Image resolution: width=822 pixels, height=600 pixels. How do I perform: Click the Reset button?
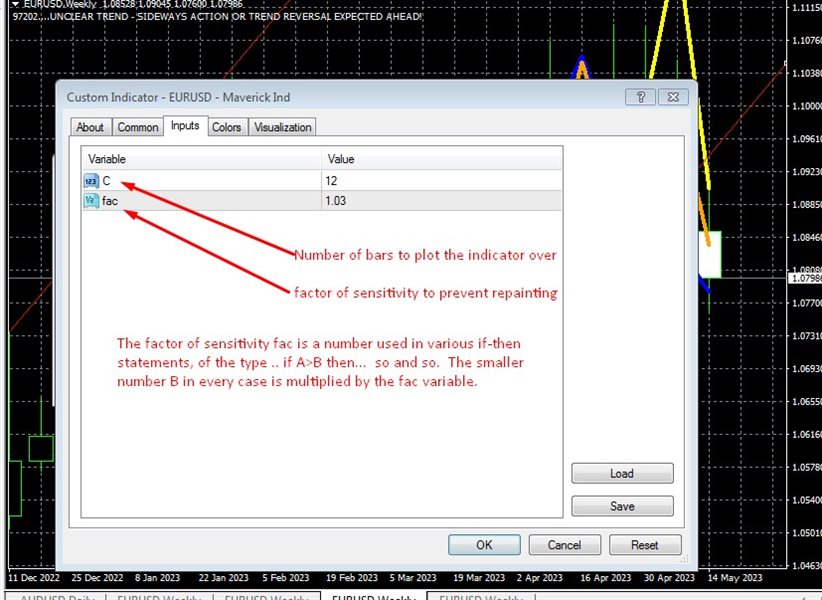coord(645,545)
